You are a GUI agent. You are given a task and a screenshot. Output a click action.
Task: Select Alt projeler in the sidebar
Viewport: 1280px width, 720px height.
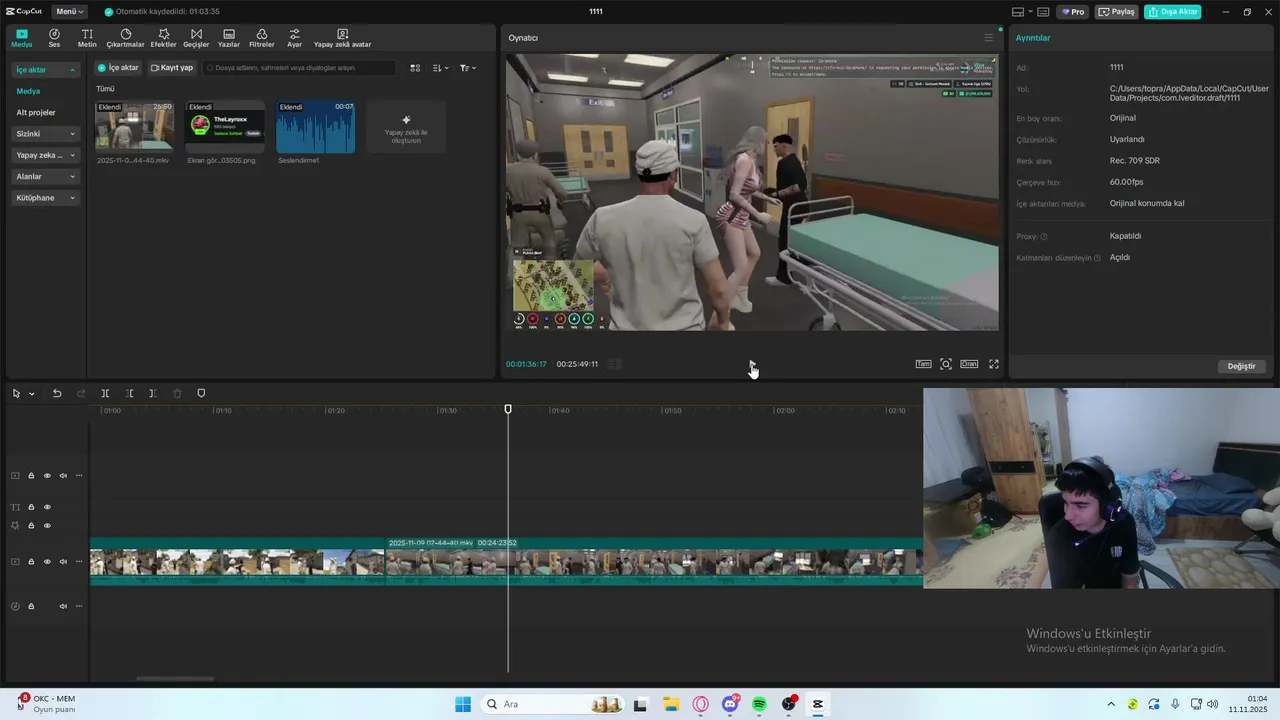[x=36, y=113]
